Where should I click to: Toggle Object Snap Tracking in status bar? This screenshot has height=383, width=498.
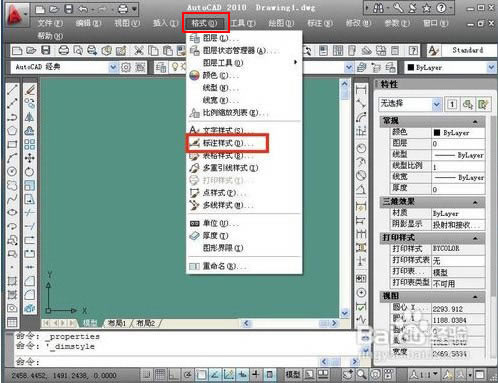click(x=215, y=375)
